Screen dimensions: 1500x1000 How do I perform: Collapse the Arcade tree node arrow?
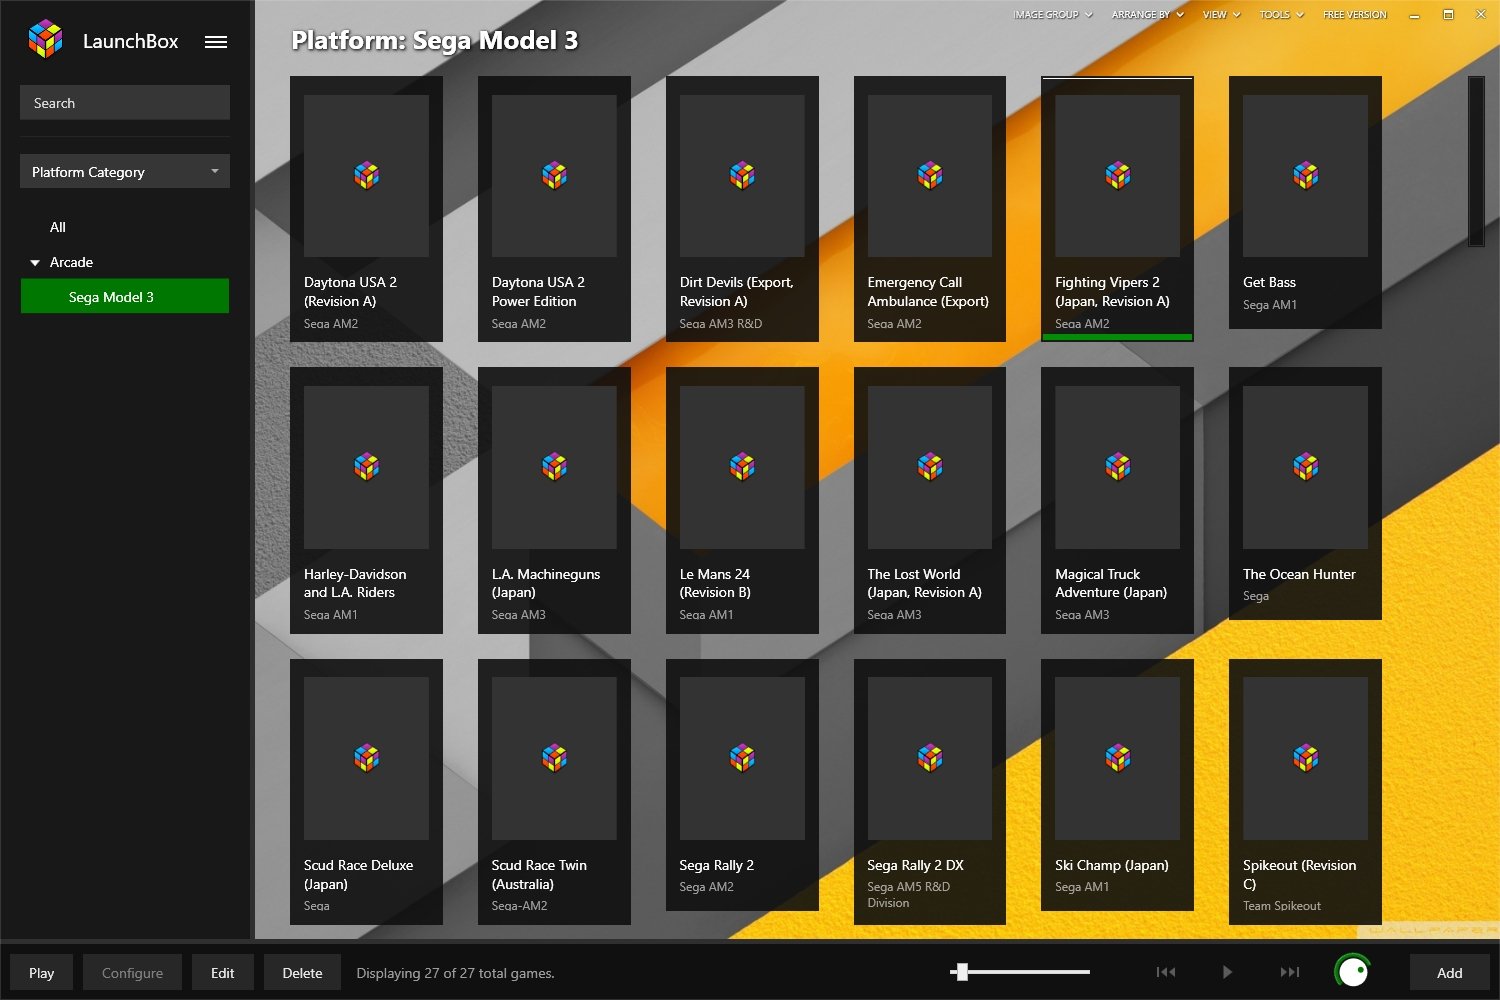point(35,263)
